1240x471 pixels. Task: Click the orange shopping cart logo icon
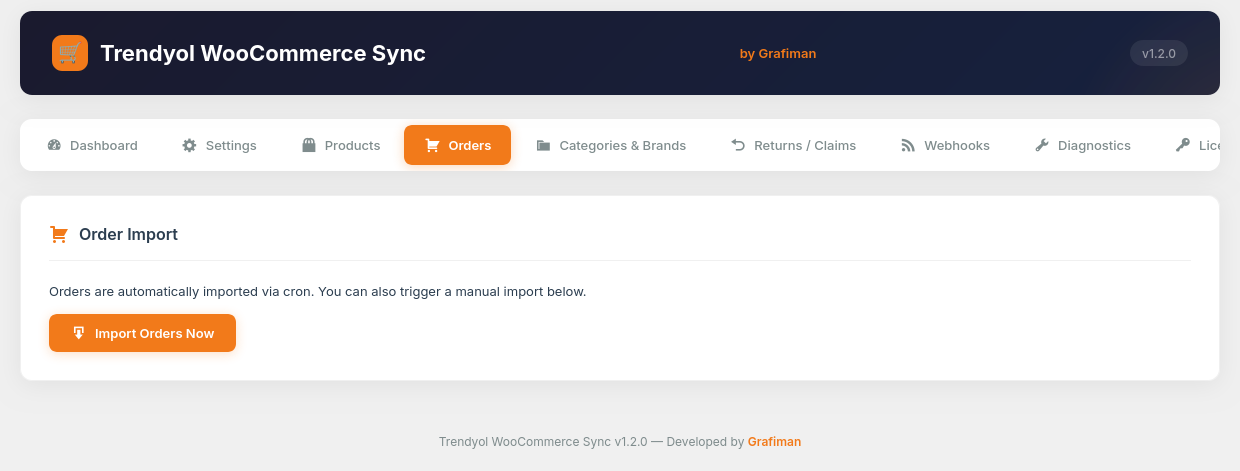coord(70,53)
